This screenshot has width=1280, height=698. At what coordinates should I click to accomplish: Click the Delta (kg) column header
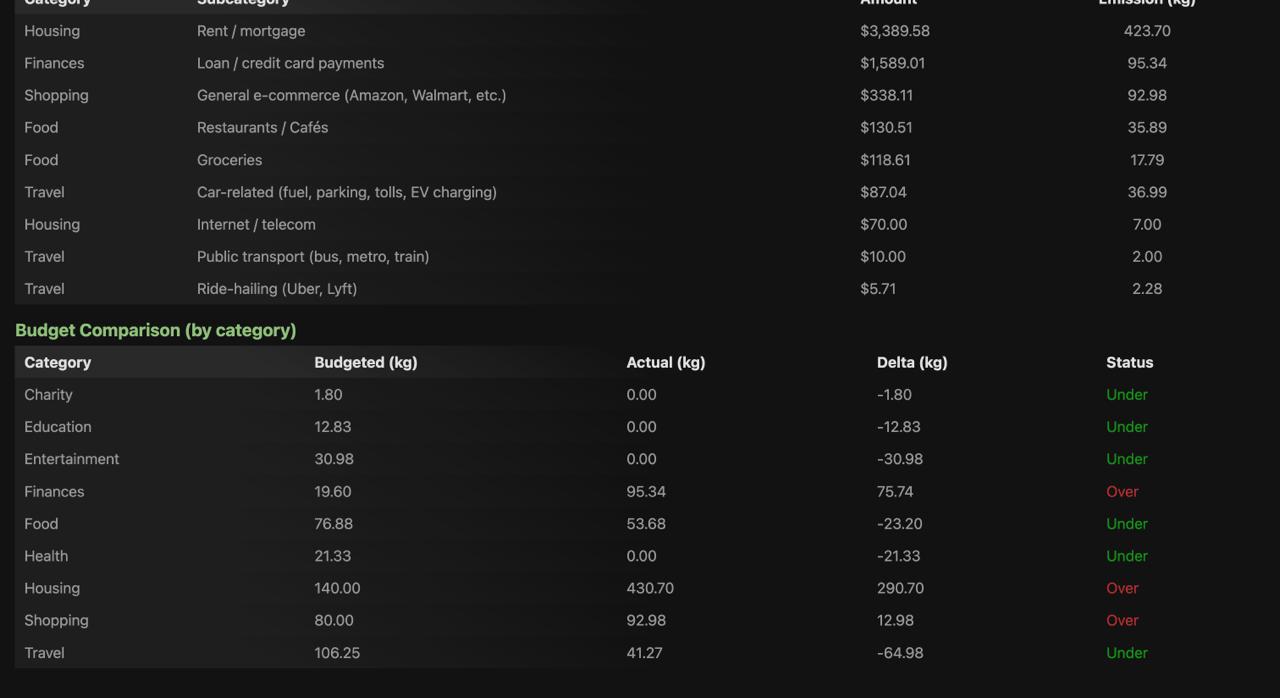(911, 362)
